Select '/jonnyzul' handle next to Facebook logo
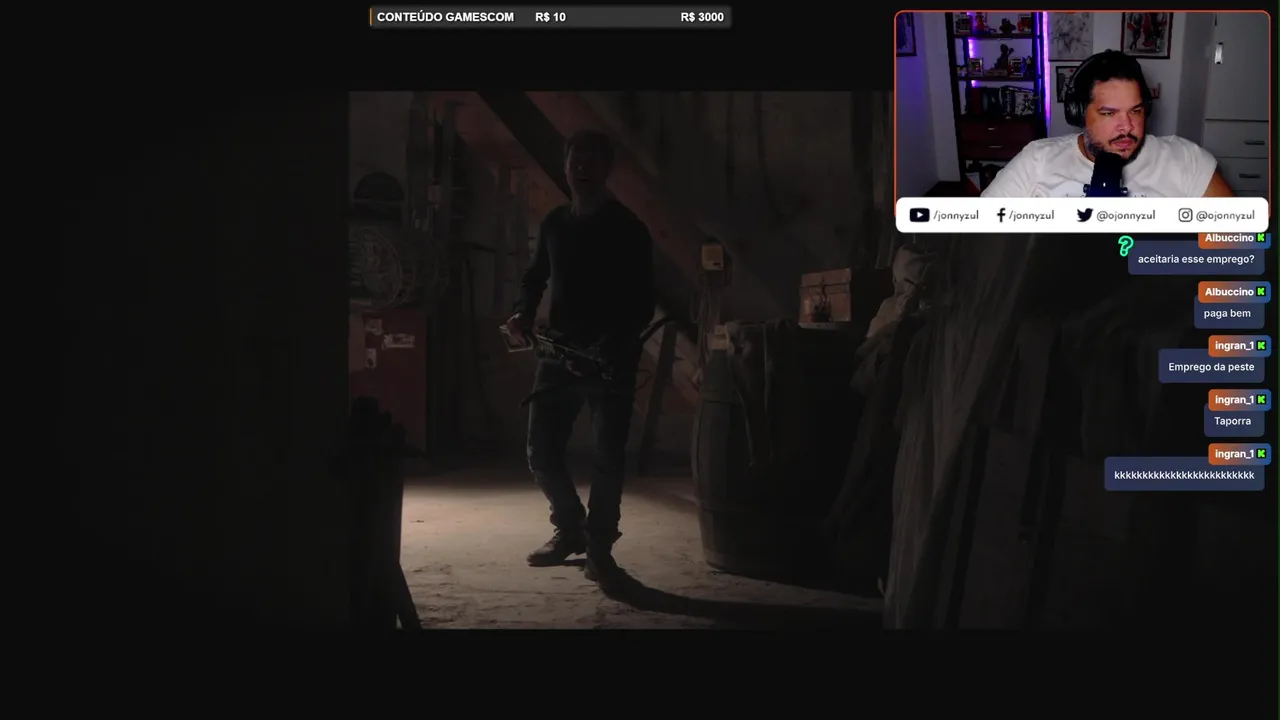1280x720 pixels. (x=1031, y=215)
